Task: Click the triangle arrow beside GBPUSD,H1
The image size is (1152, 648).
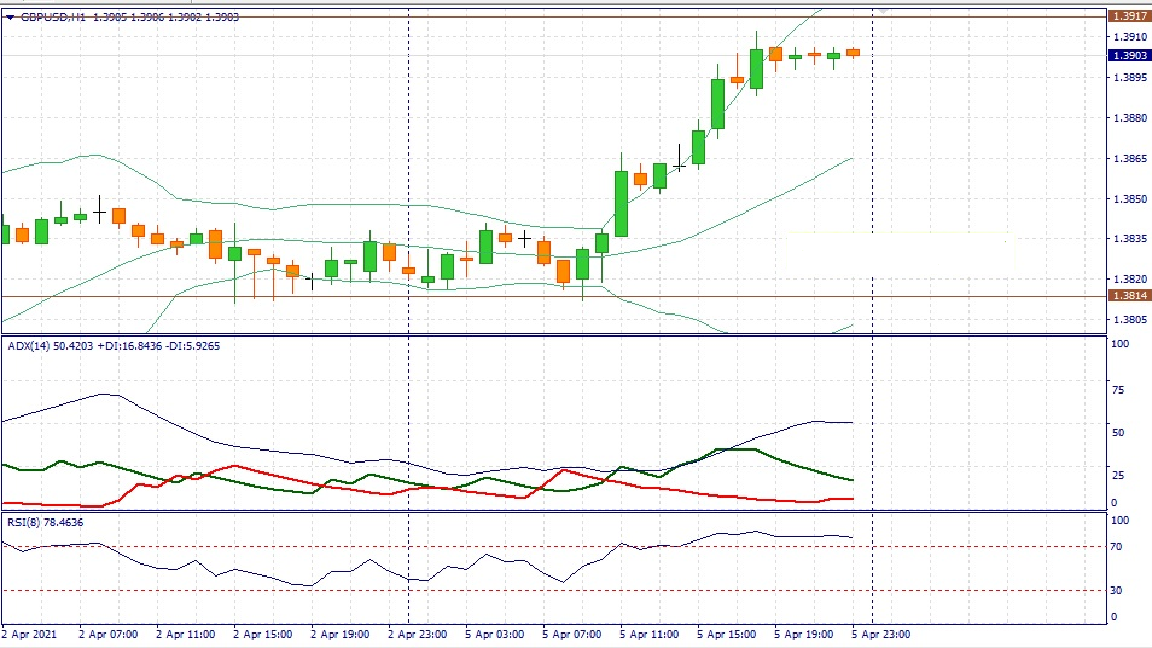Action: tap(11, 17)
